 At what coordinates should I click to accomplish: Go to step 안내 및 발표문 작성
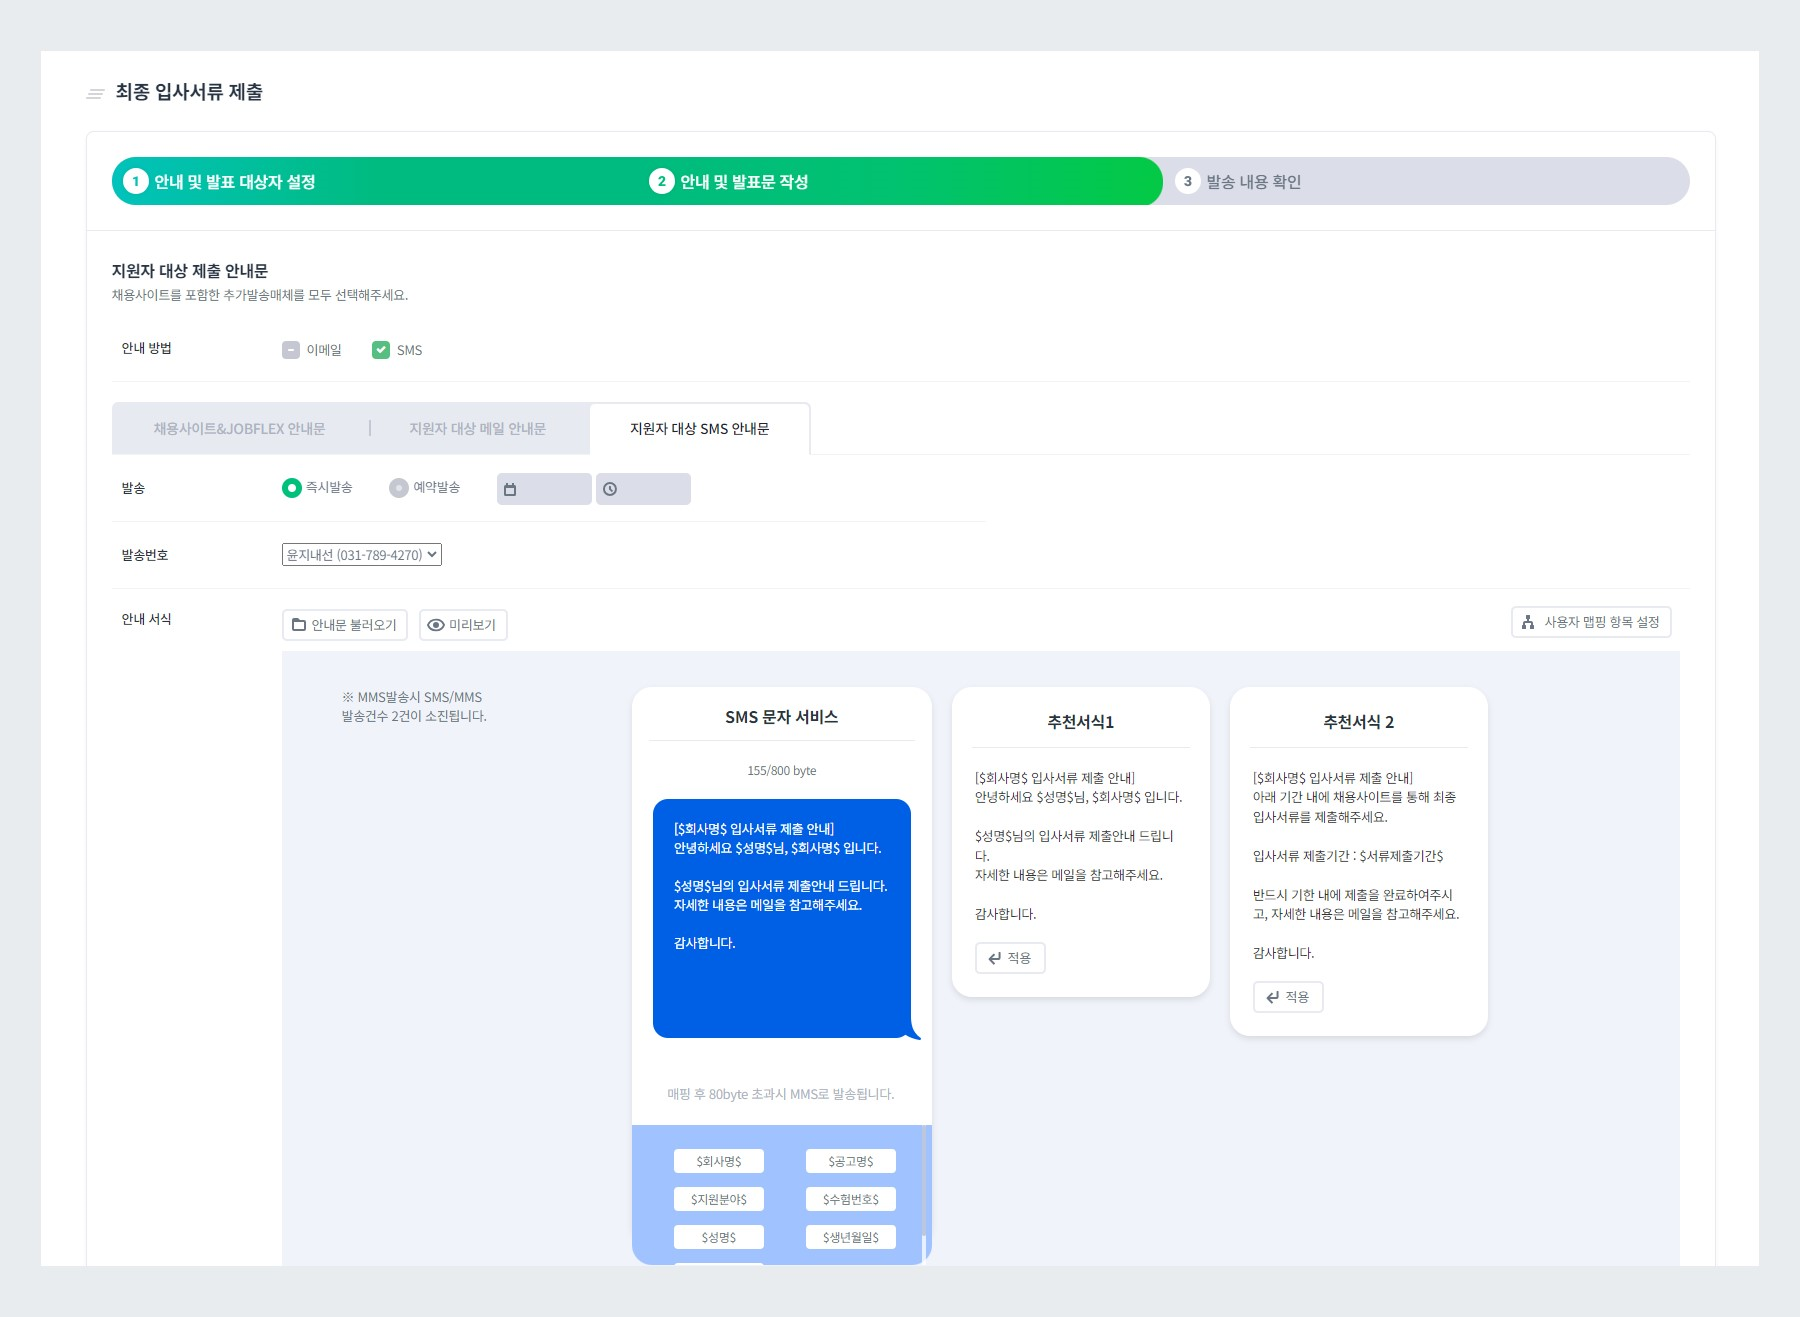744,182
